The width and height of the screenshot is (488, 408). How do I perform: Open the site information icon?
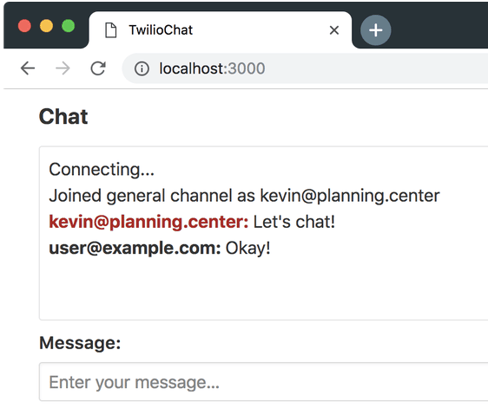point(142,69)
